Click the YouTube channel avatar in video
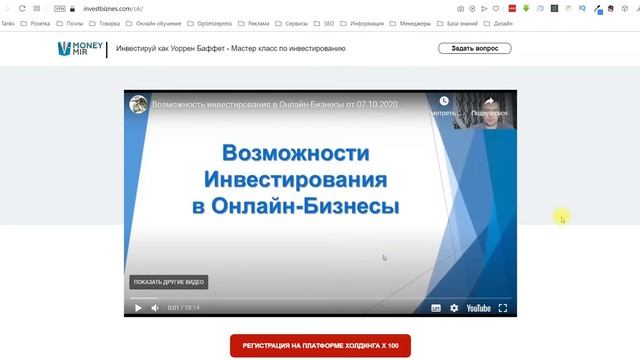 coord(138,104)
